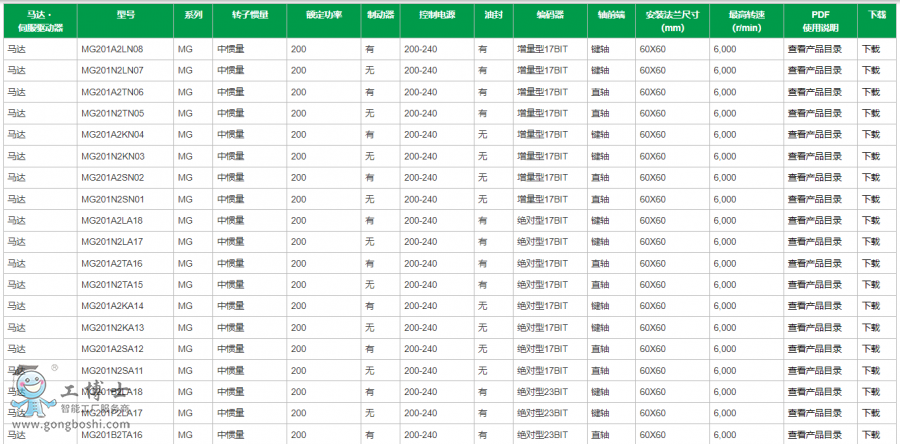View the product catalog for MG201A2SA12
Viewport: 900px width, 444px height.
tap(814, 349)
